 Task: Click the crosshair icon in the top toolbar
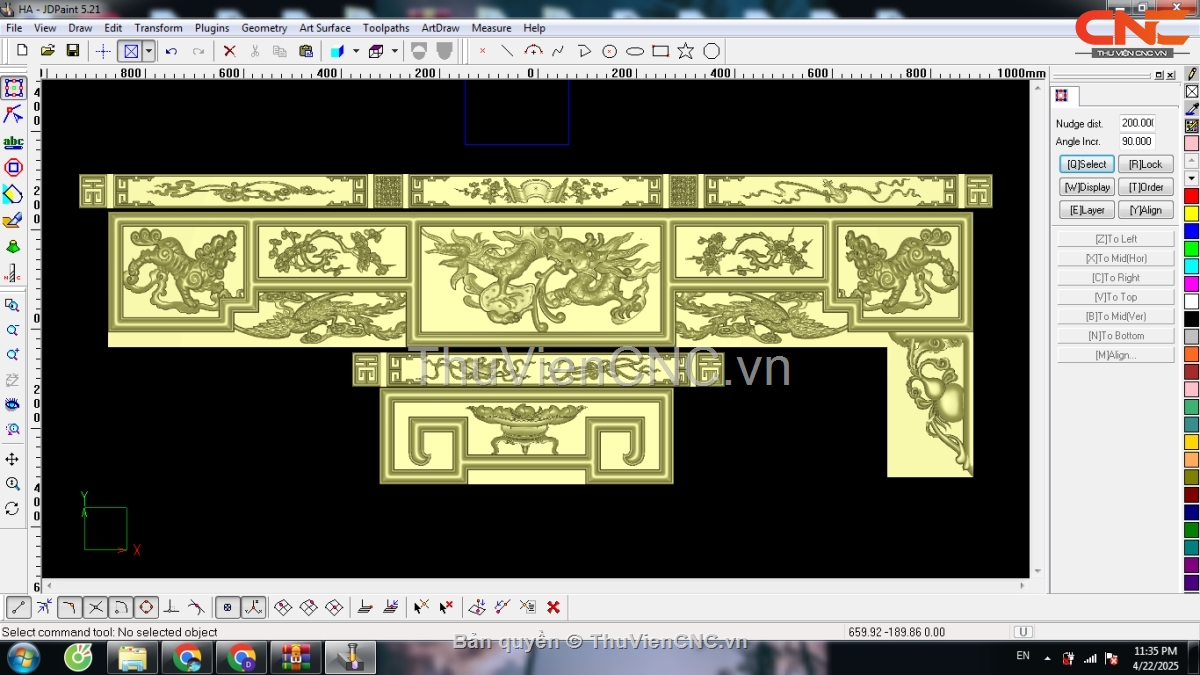point(103,51)
